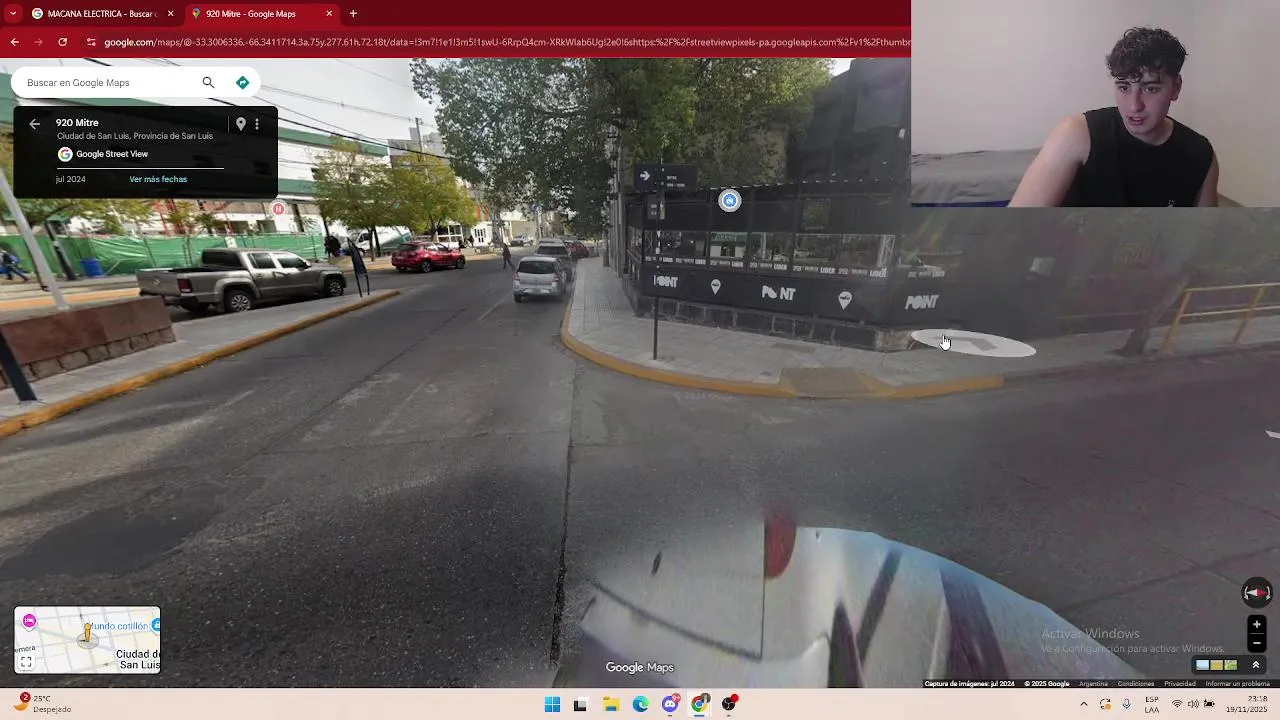
Task: Click the URL in the address bar
Action: tap(507, 42)
